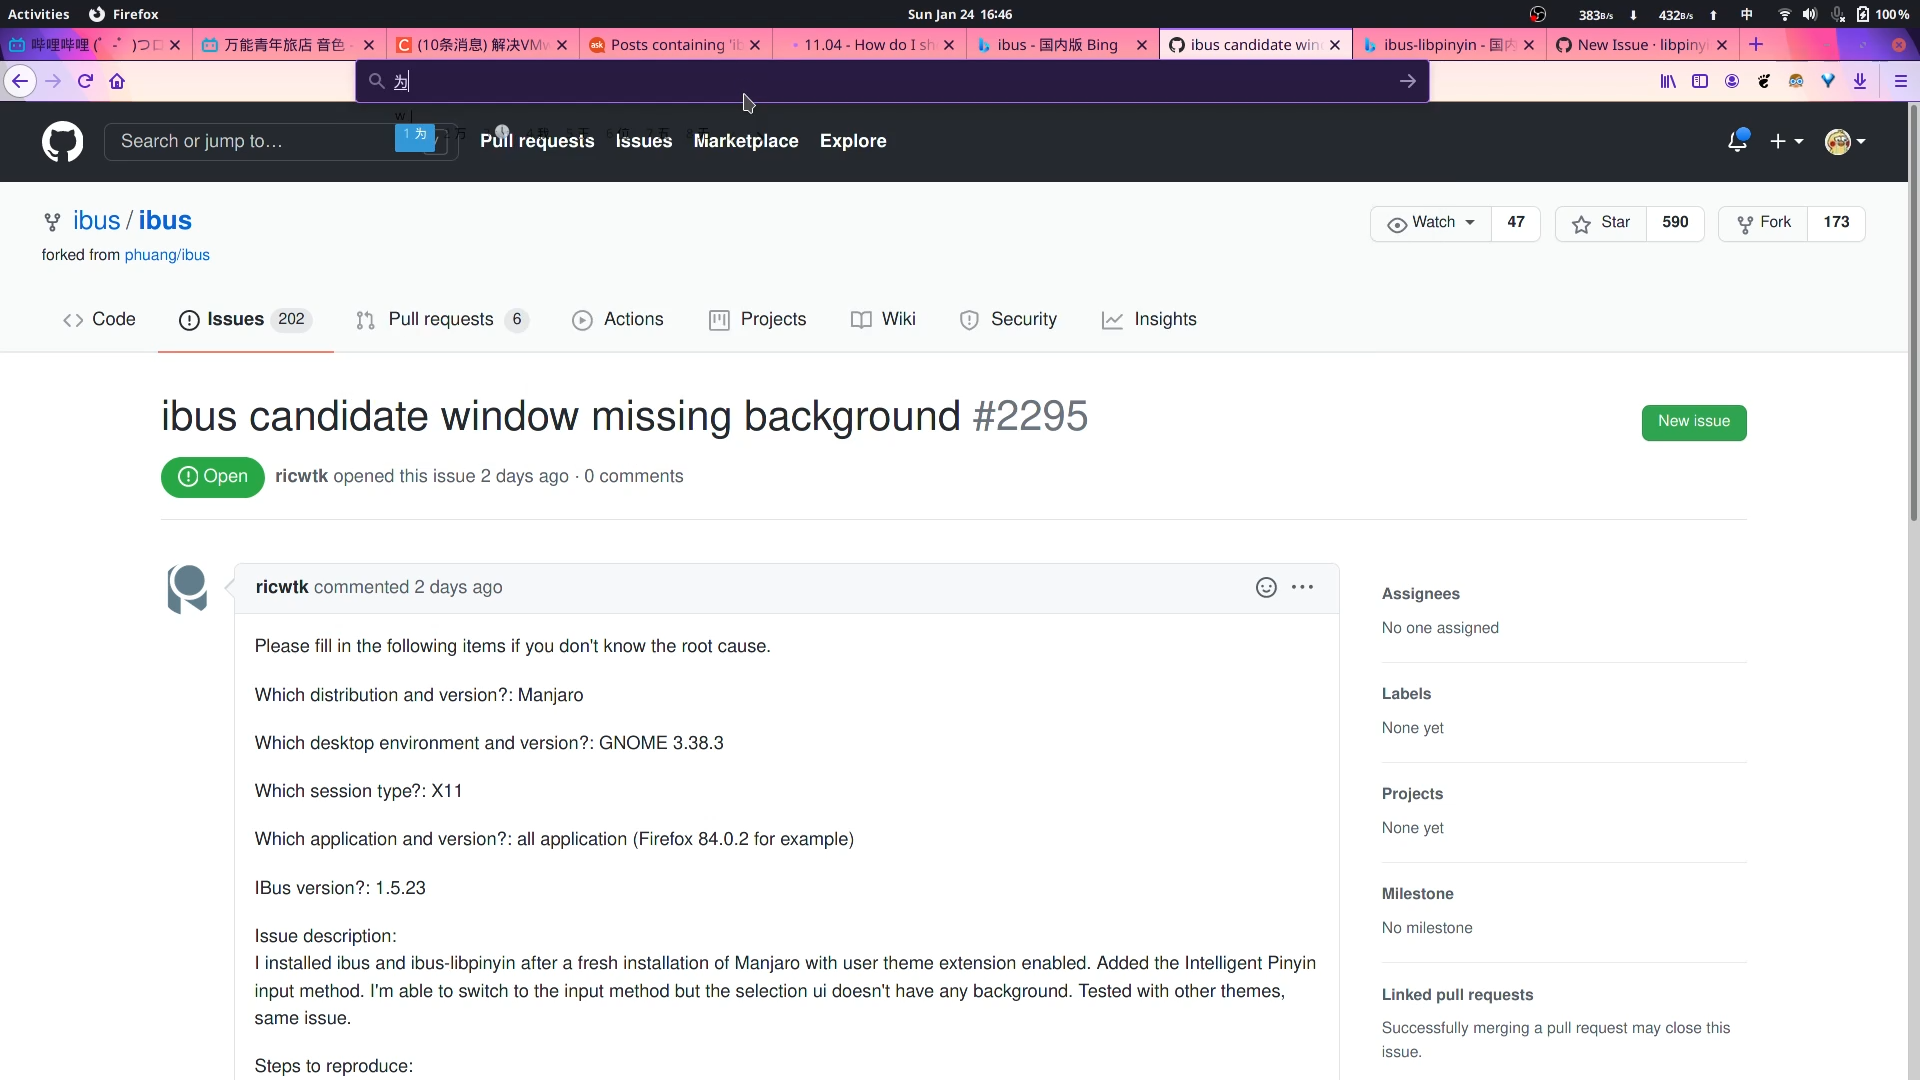Go to Firefox home page
Screen dimensions: 1920x1080
117,81
